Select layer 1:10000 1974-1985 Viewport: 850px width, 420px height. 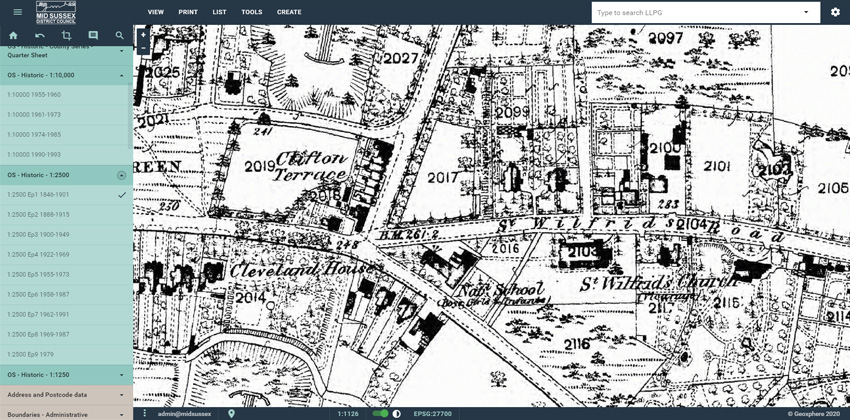66,134
